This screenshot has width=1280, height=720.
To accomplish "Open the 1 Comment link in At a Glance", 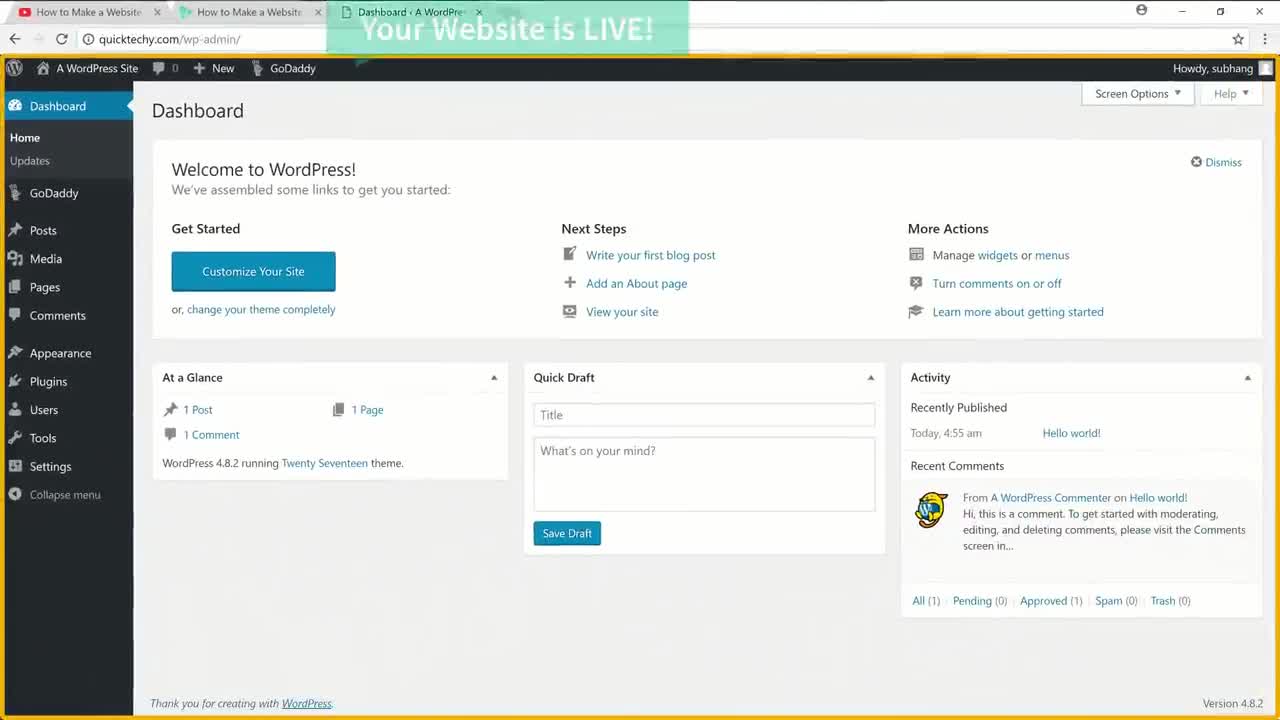I will (x=211, y=435).
